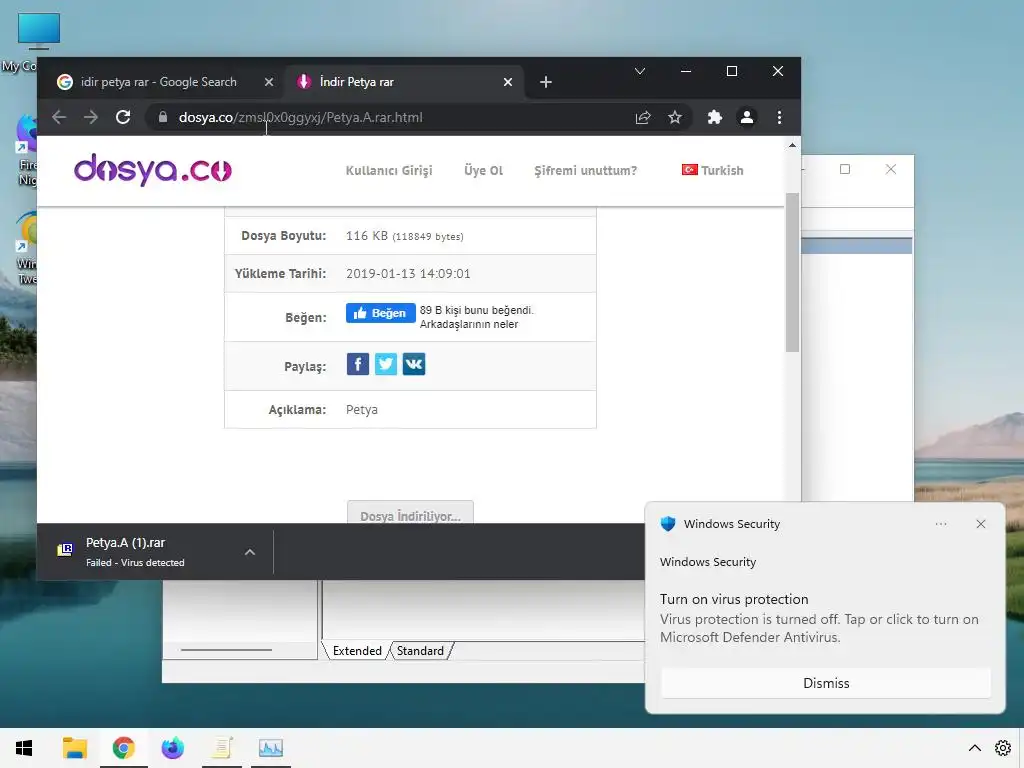Open the performance monitor taskbar icon
This screenshot has height=768, width=1024.
pyautogui.click(x=270, y=748)
